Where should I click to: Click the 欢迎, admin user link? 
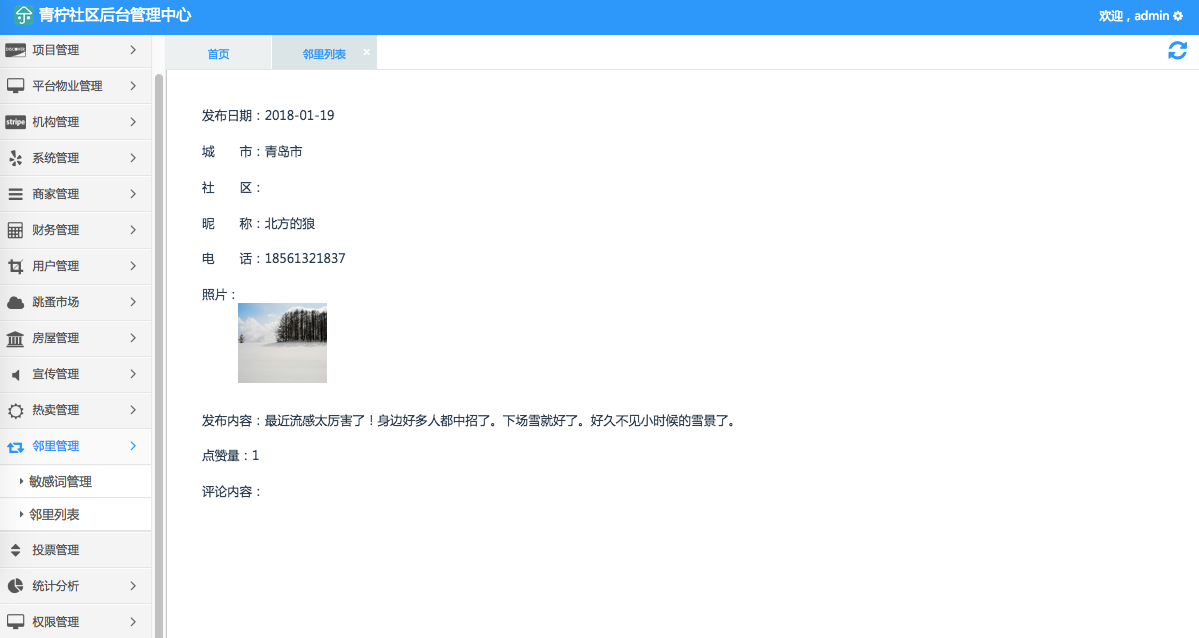(x=1134, y=15)
